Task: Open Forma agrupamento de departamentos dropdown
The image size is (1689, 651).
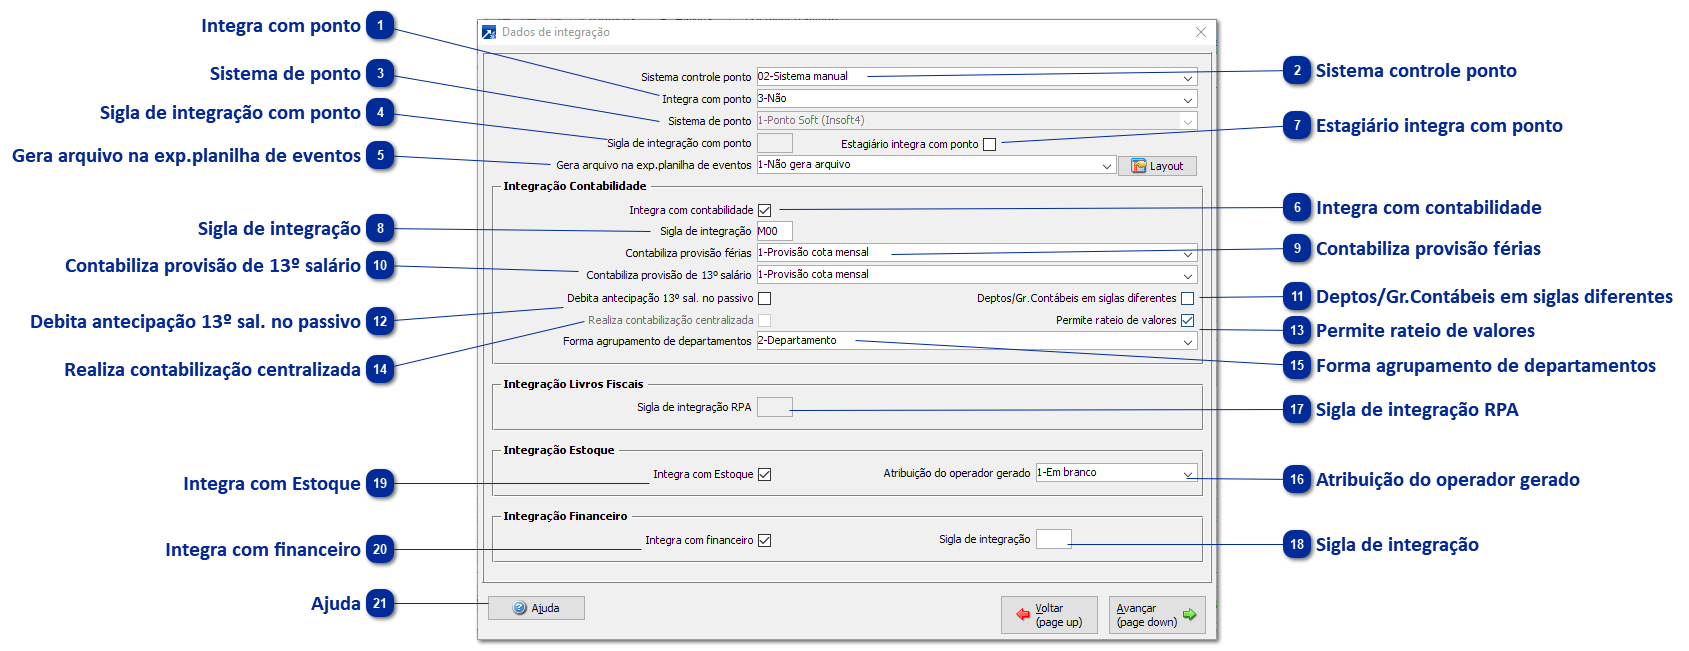Action: (x=1188, y=342)
